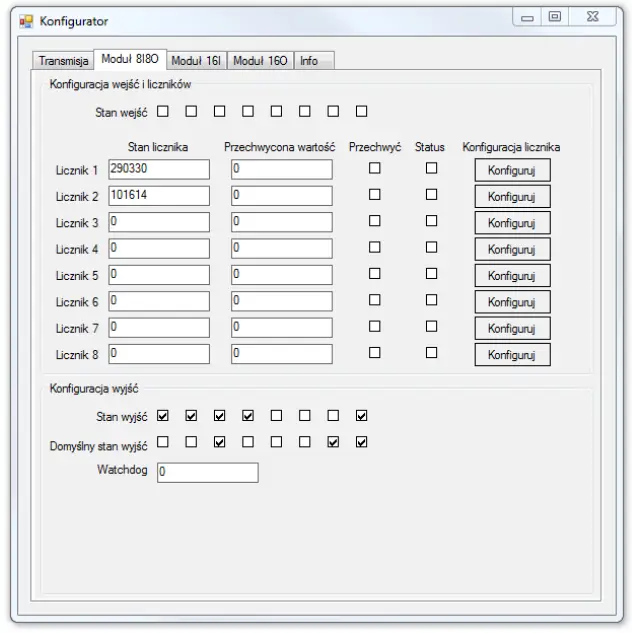Image resolution: width=632 pixels, height=633 pixels.
Task: Click Konfiguruj button for Licznik 3
Action: click(x=513, y=223)
